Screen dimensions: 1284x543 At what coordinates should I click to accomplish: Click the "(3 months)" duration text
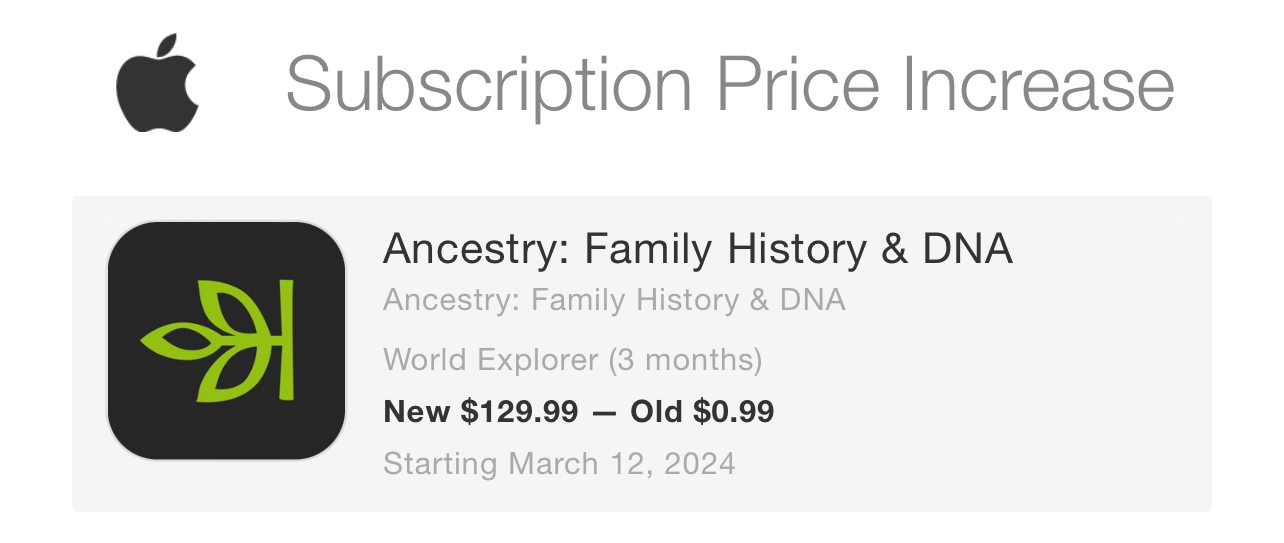[x=685, y=359]
